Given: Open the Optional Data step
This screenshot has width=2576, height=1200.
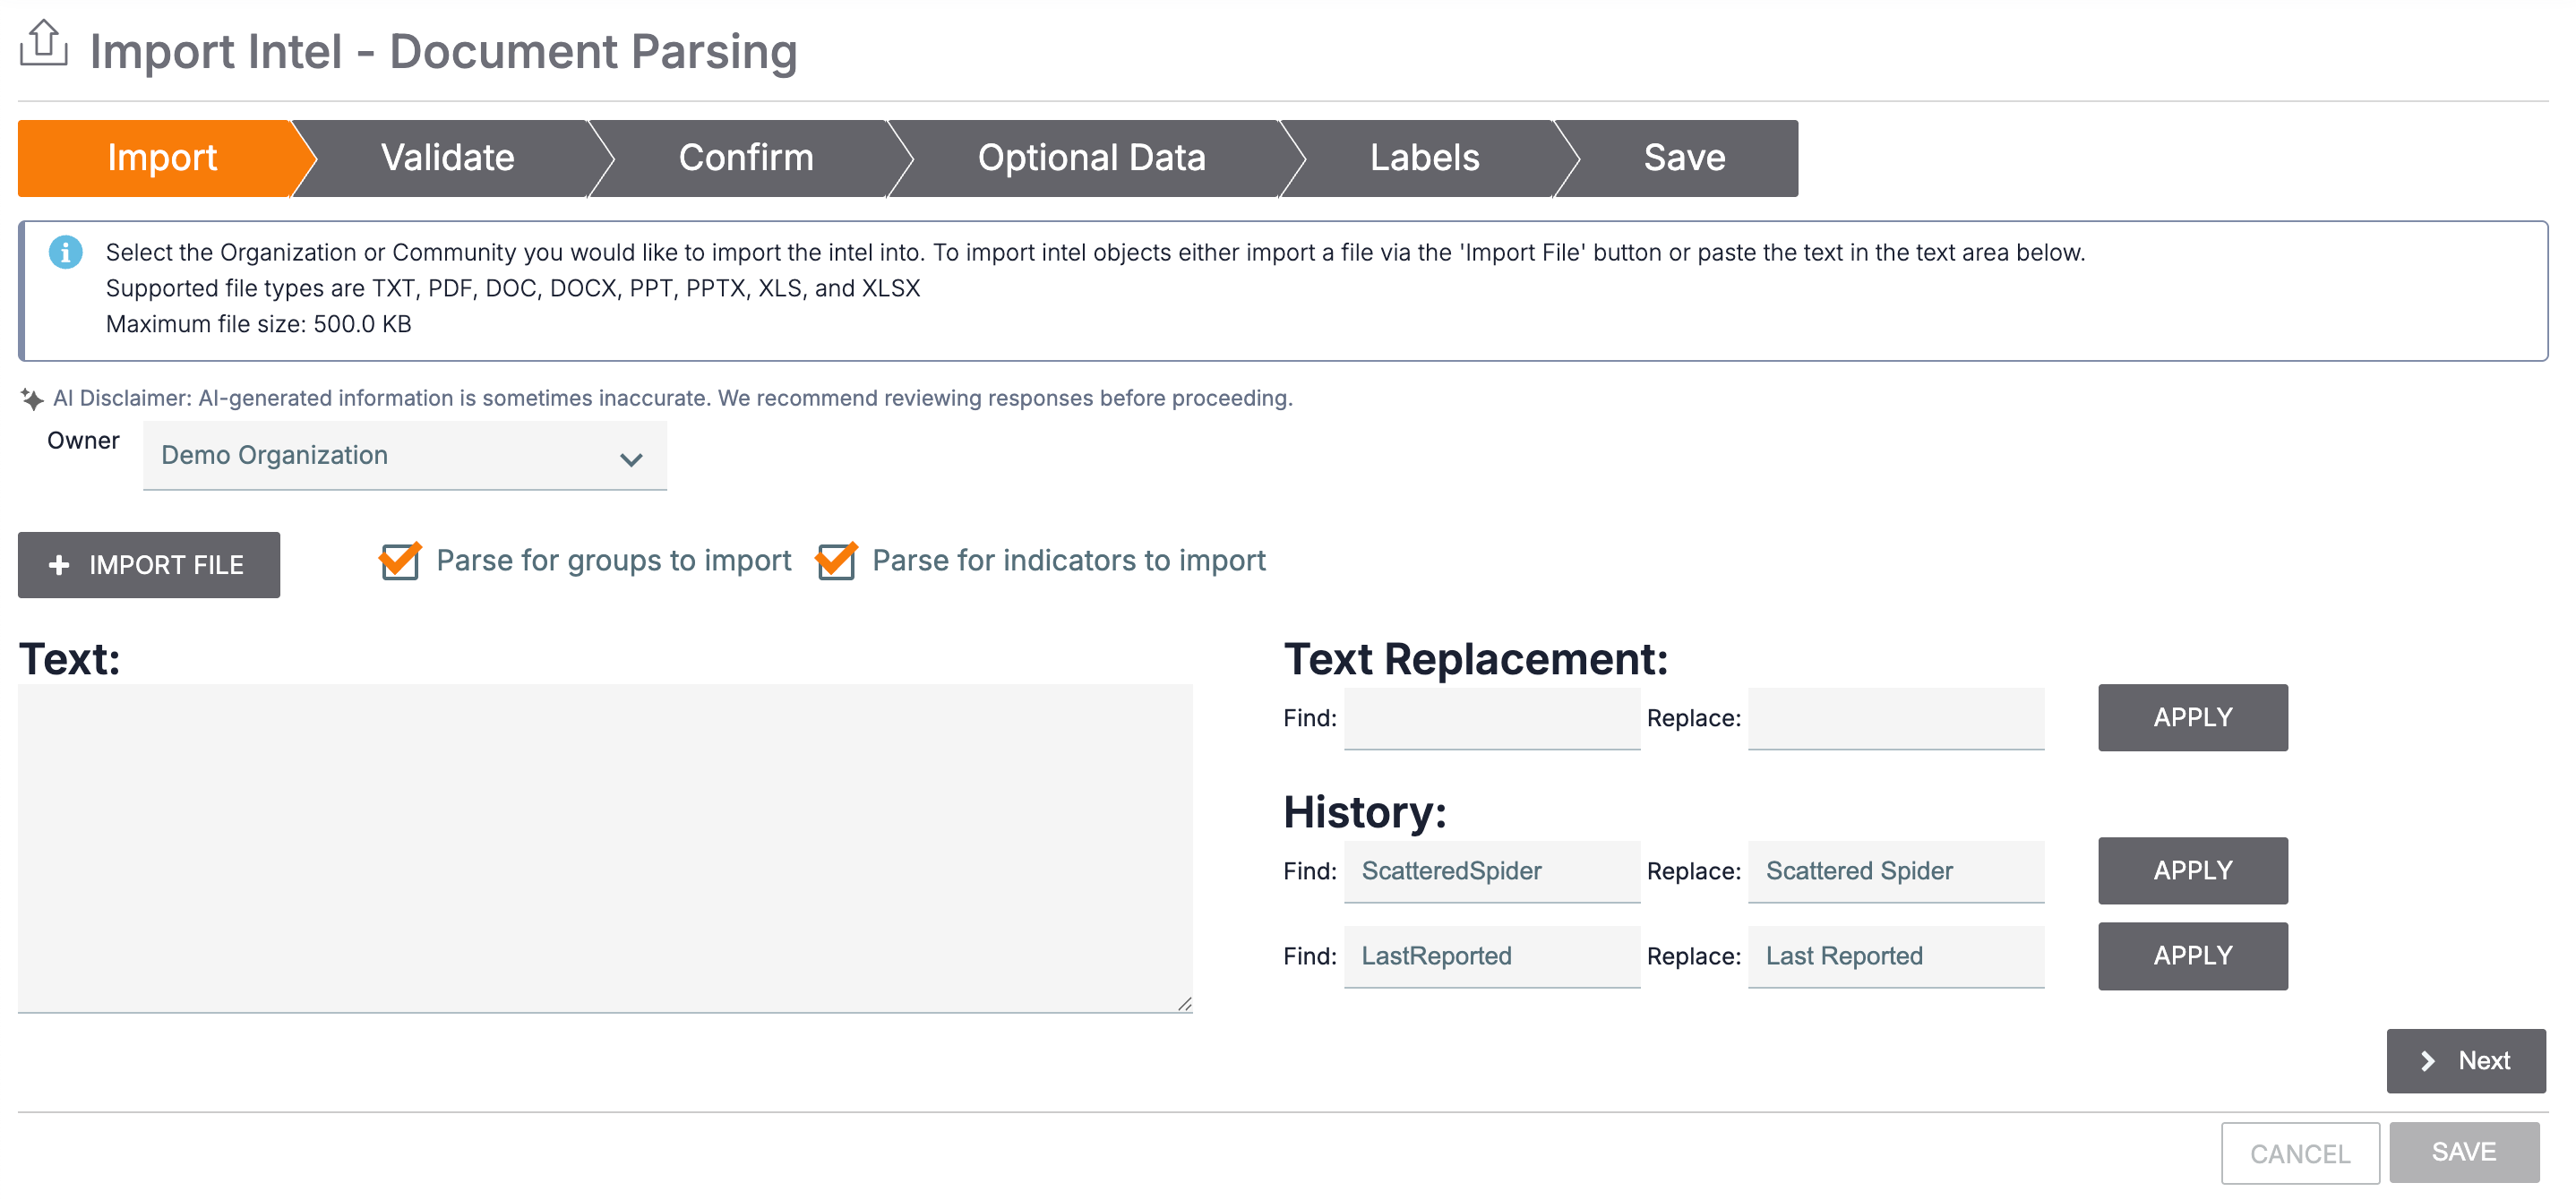Looking at the screenshot, I should (x=1091, y=157).
